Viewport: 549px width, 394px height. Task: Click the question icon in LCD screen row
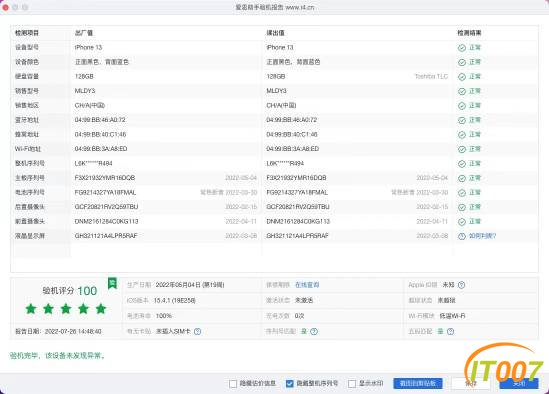point(462,236)
